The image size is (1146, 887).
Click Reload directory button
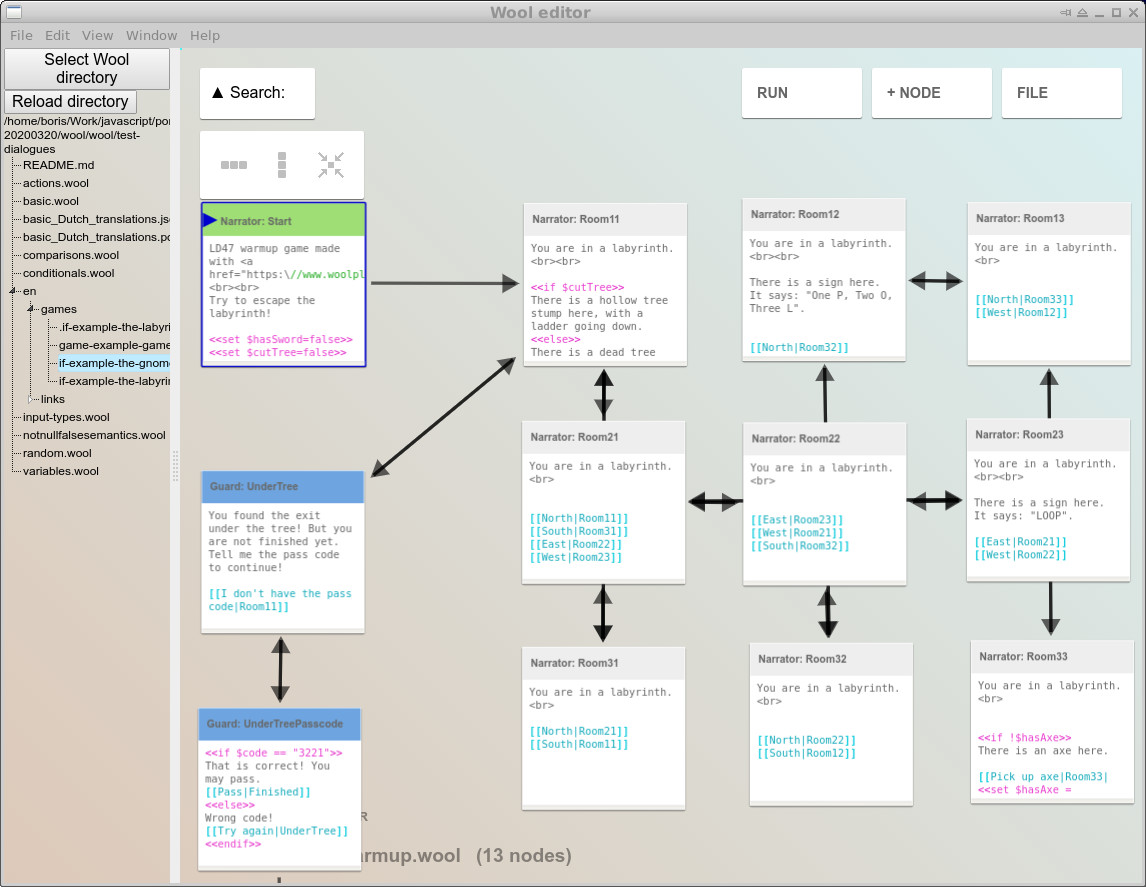pyautogui.click(x=70, y=102)
